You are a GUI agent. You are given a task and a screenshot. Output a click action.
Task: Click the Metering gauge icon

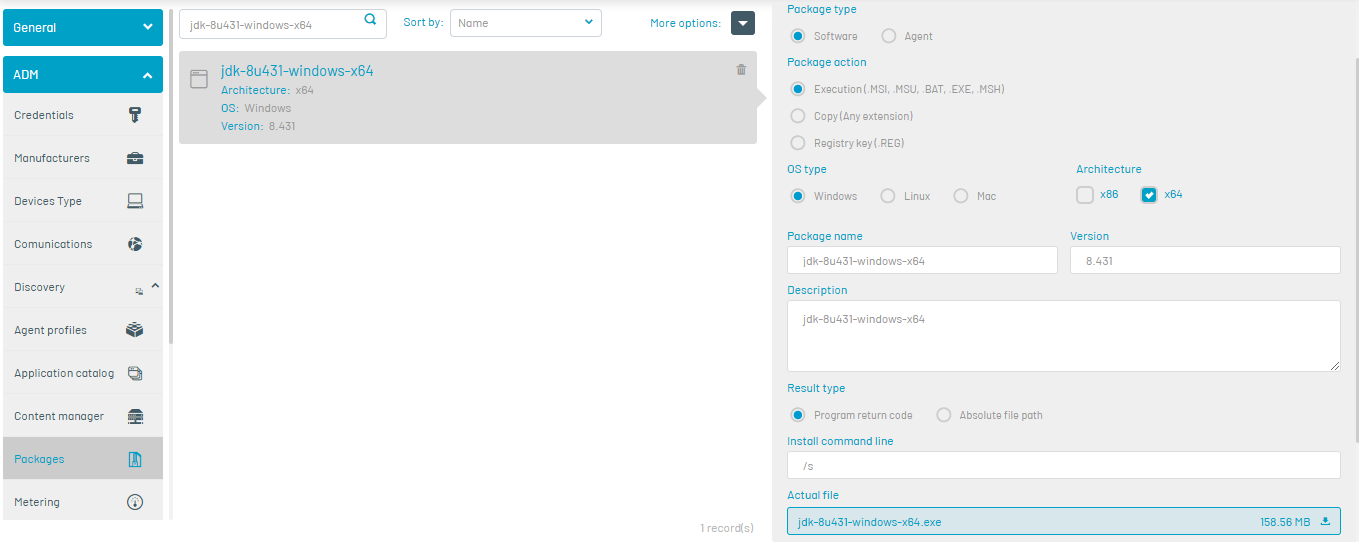click(135, 502)
